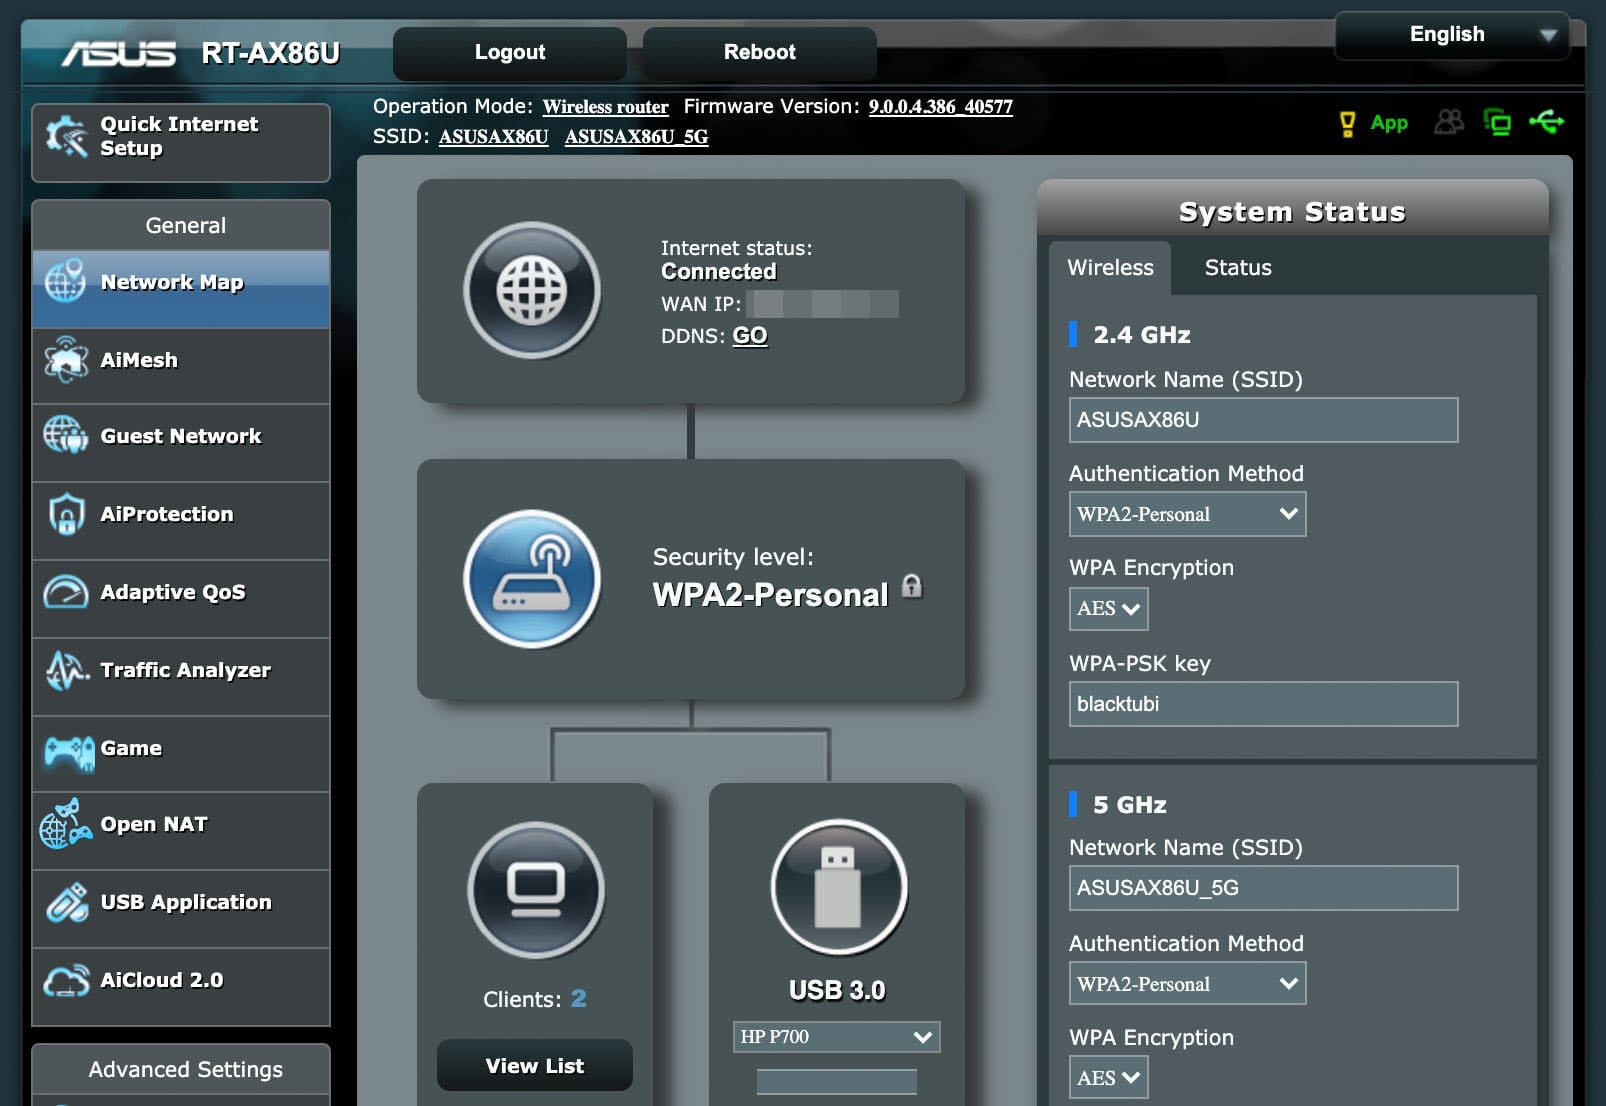Open the ASUS Router App link
Image resolution: width=1606 pixels, height=1106 pixels.
click(x=1390, y=122)
